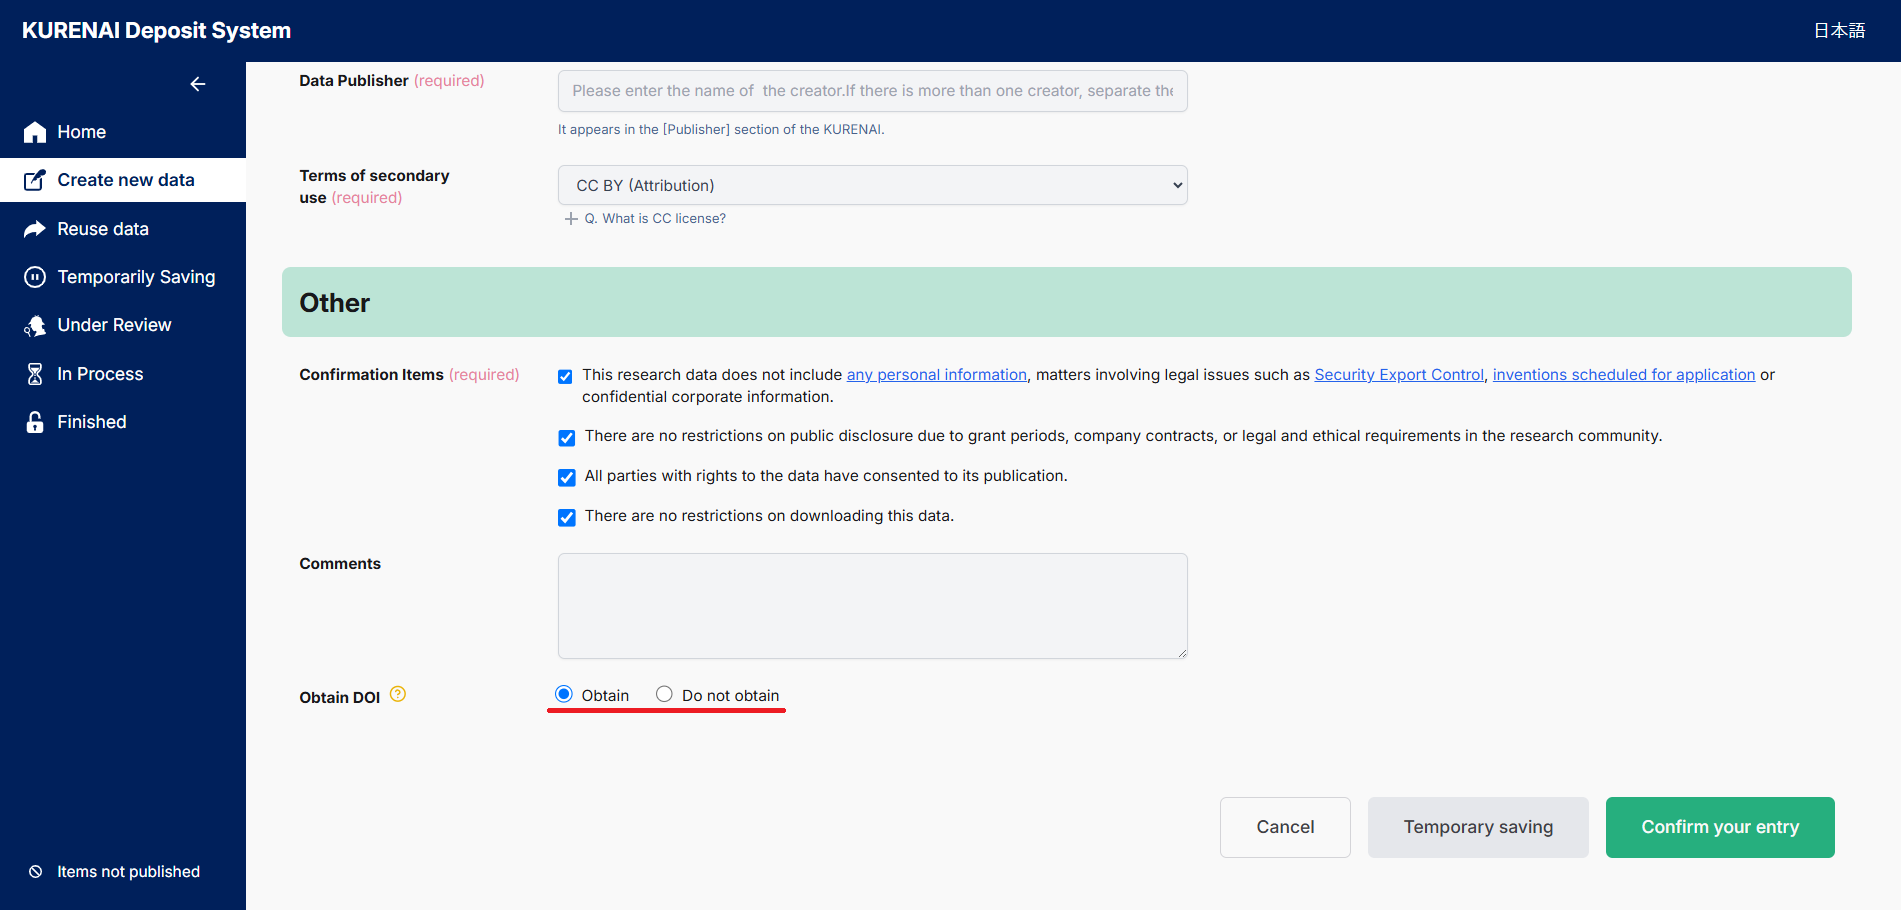Open Temporarily Saving list

tap(123, 277)
